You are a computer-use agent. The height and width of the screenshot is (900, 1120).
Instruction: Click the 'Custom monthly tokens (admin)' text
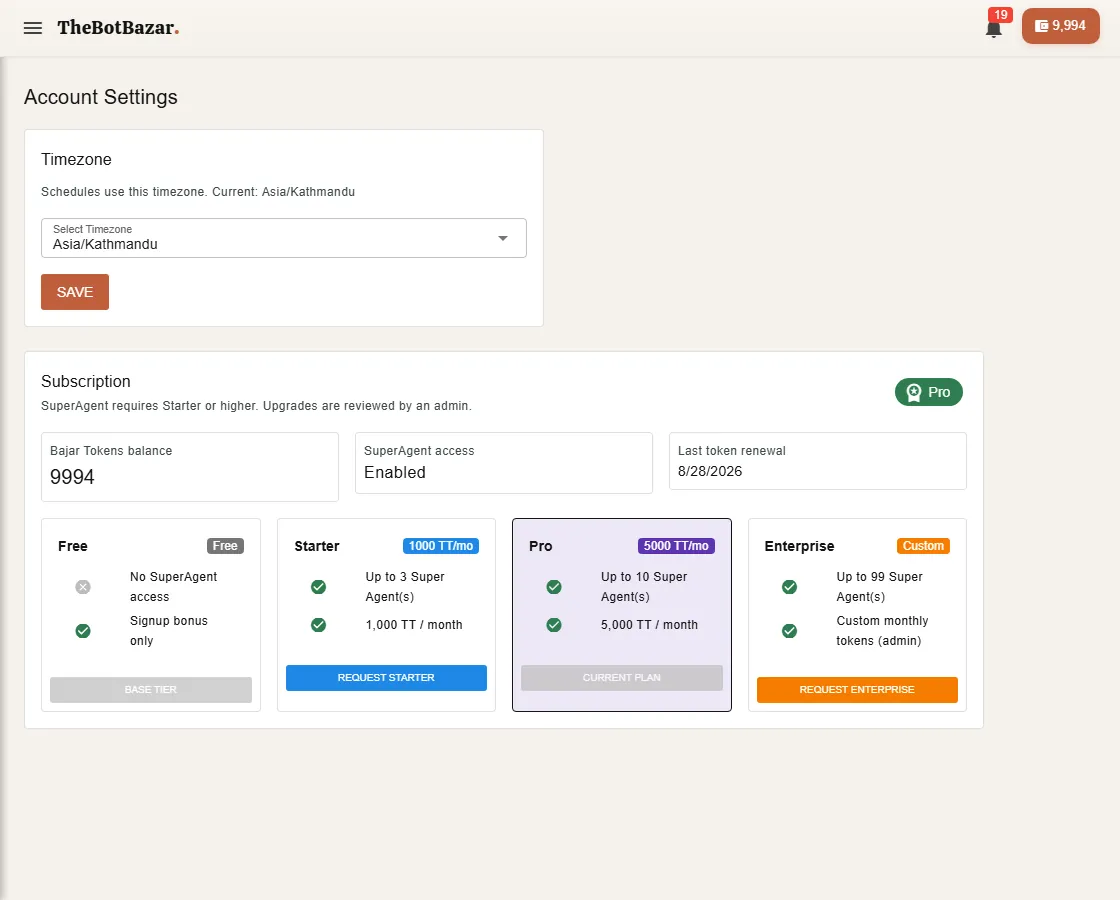[882, 631]
